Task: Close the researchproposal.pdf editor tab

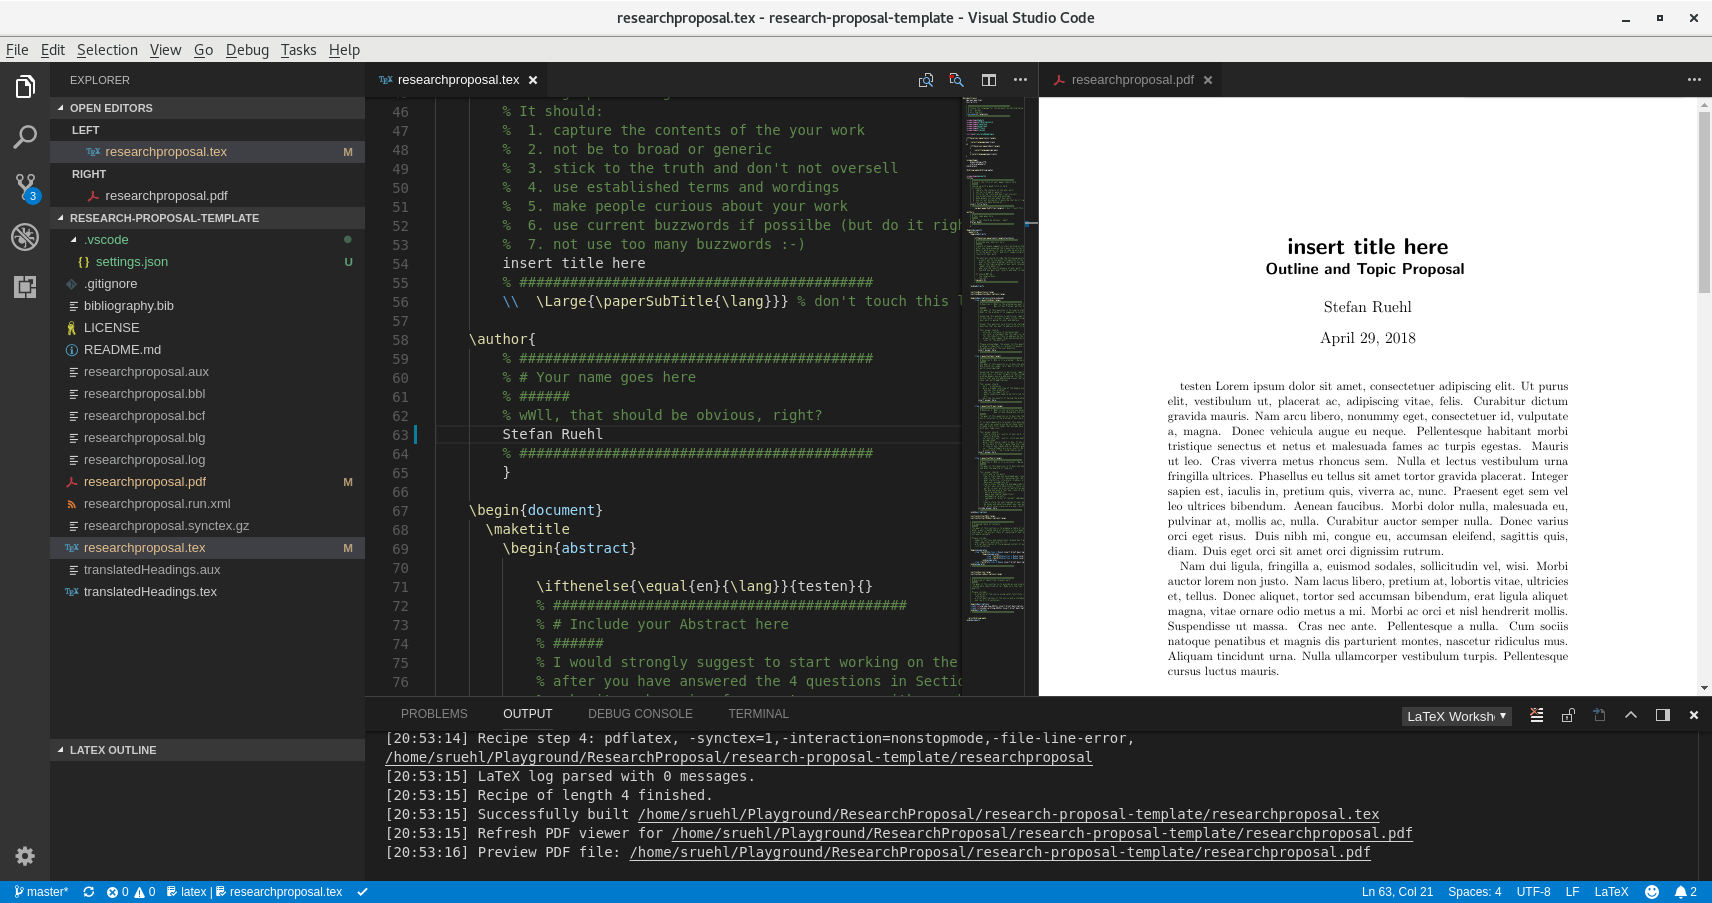Action: pos(1208,80)
